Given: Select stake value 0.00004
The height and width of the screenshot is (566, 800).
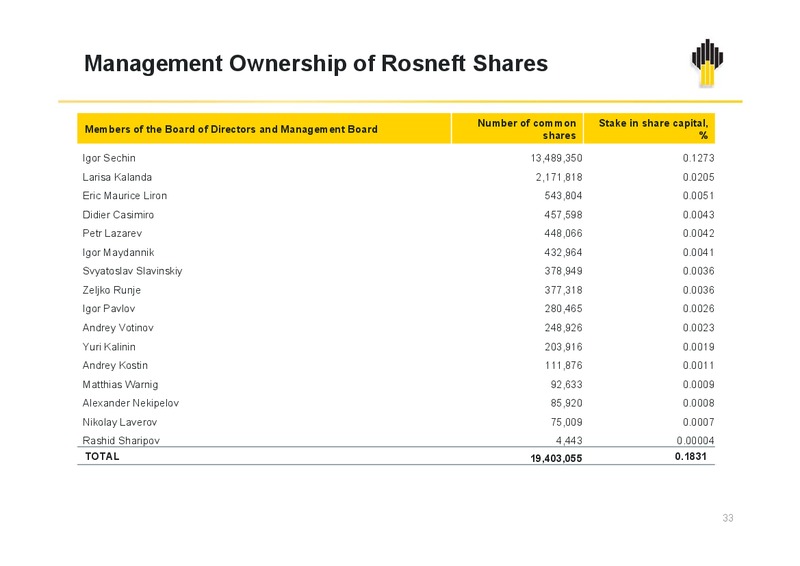Looking at the screenshot, I should click(695, 440).
